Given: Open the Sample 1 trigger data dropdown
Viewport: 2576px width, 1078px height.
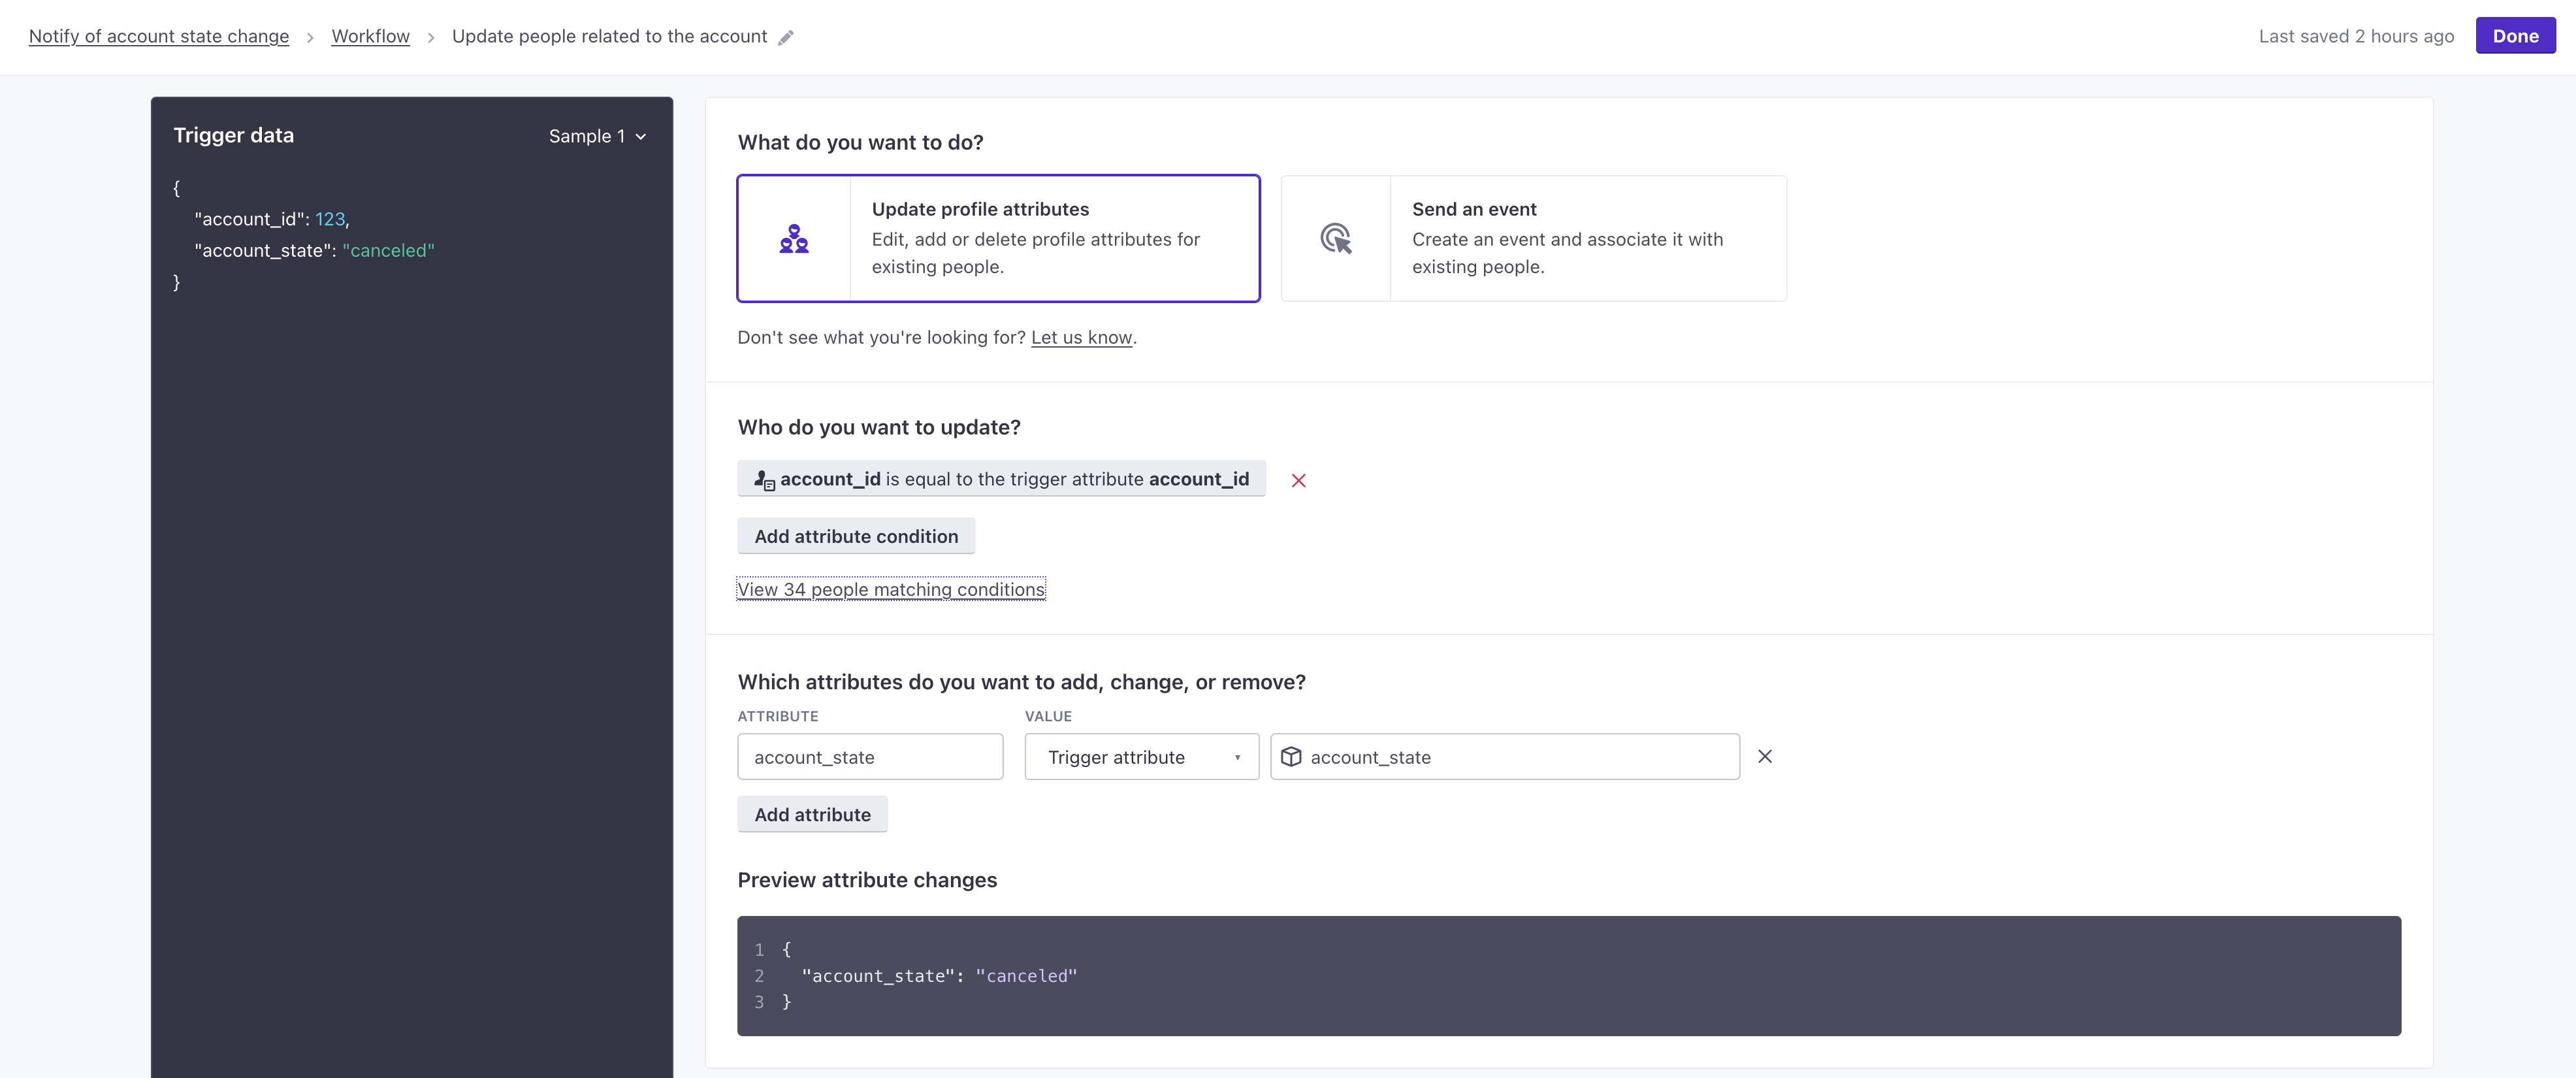Looking at the screenshot, I should point(597,136).
